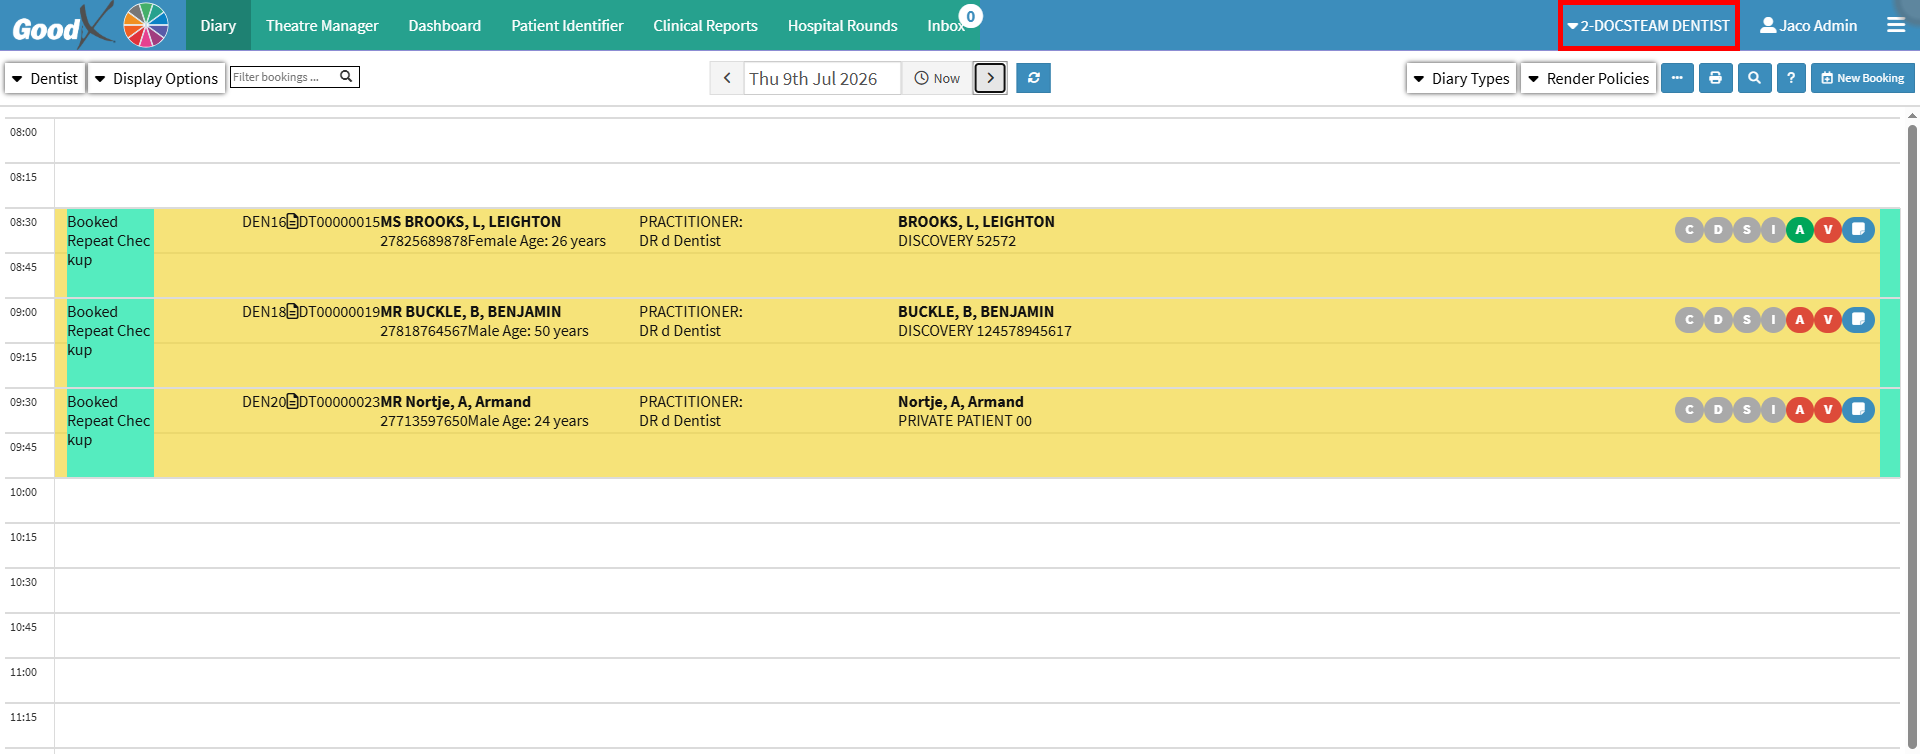Click the S icon on Brooks booking
This screenshot has height=754, width=1920.
pyautogui.click(x=1747, y=230)
